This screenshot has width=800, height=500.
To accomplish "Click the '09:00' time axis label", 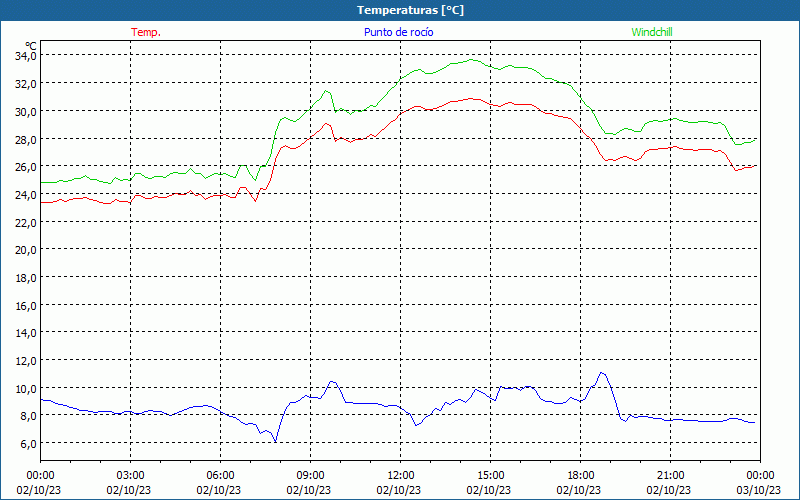I will [310, 476].
